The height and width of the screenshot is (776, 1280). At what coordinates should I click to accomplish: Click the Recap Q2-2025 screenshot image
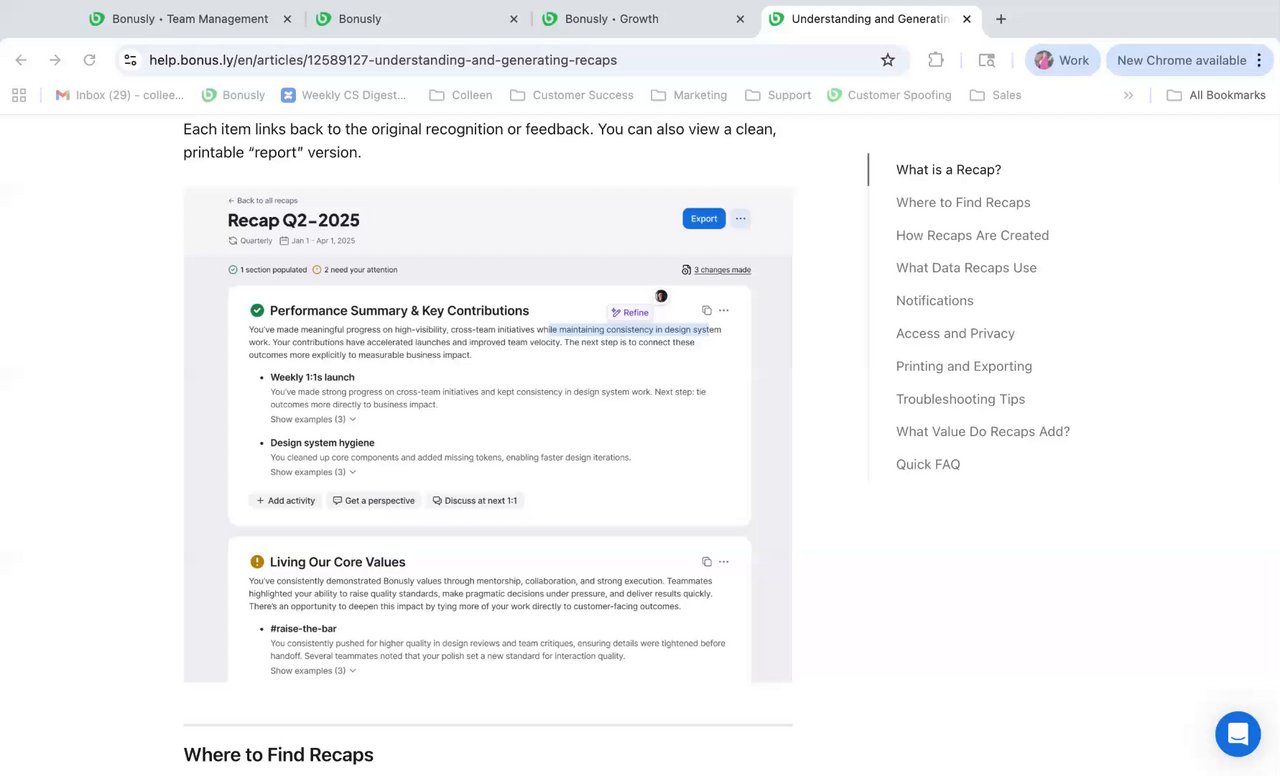[x=488, y=435]
